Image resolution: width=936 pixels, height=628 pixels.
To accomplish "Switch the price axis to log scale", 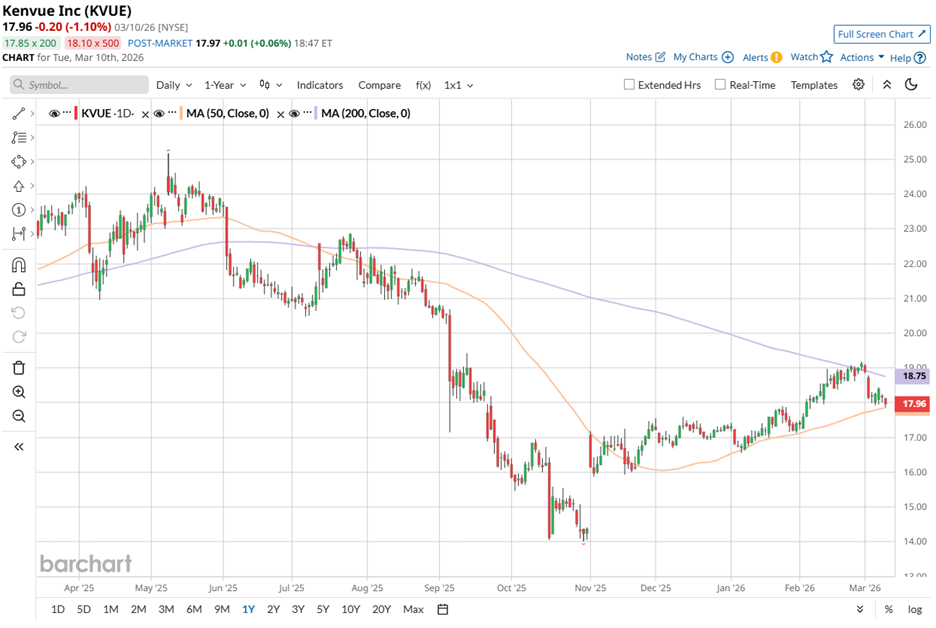I will (x=914, y=609).
